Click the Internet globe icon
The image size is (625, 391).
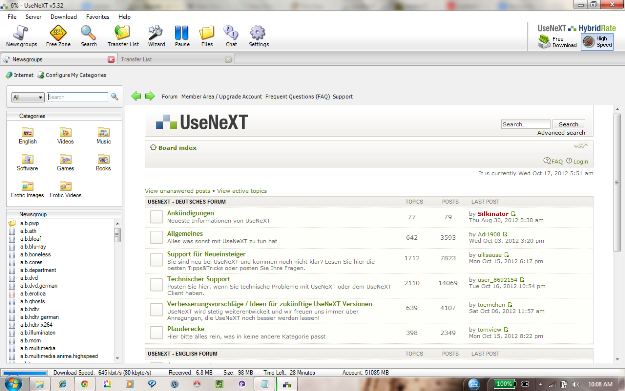[9, 75]
